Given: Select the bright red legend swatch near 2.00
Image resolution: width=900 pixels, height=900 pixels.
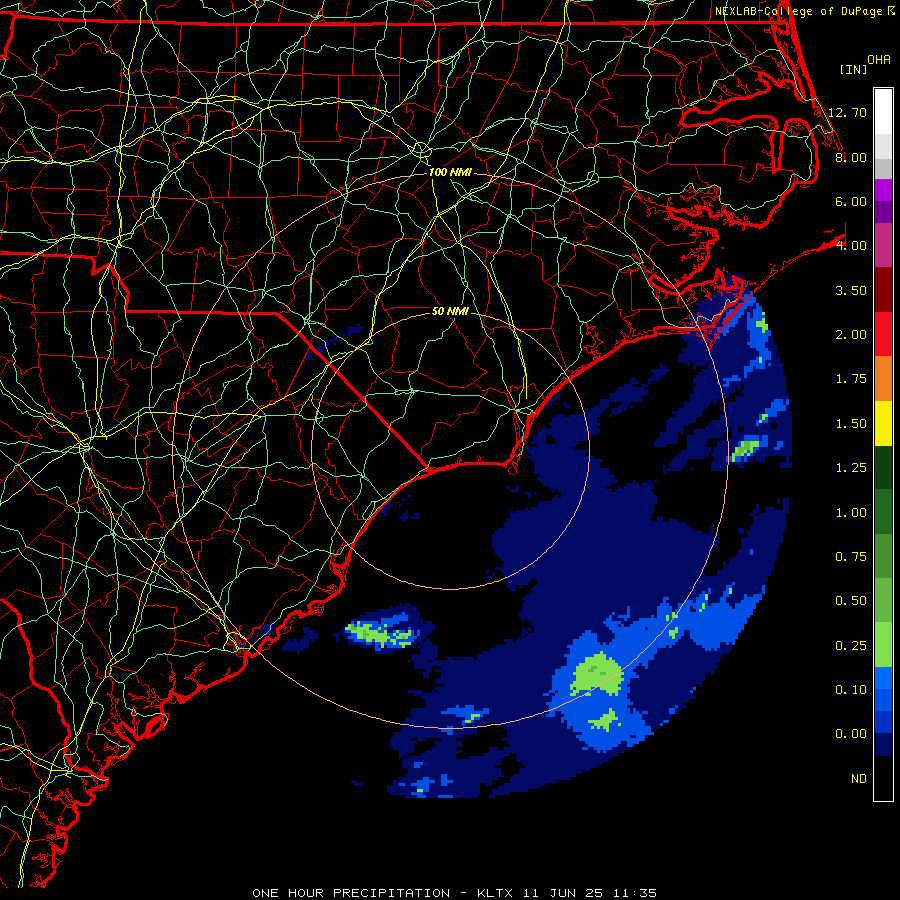Looking at the screenshot, I should (883, 334).
